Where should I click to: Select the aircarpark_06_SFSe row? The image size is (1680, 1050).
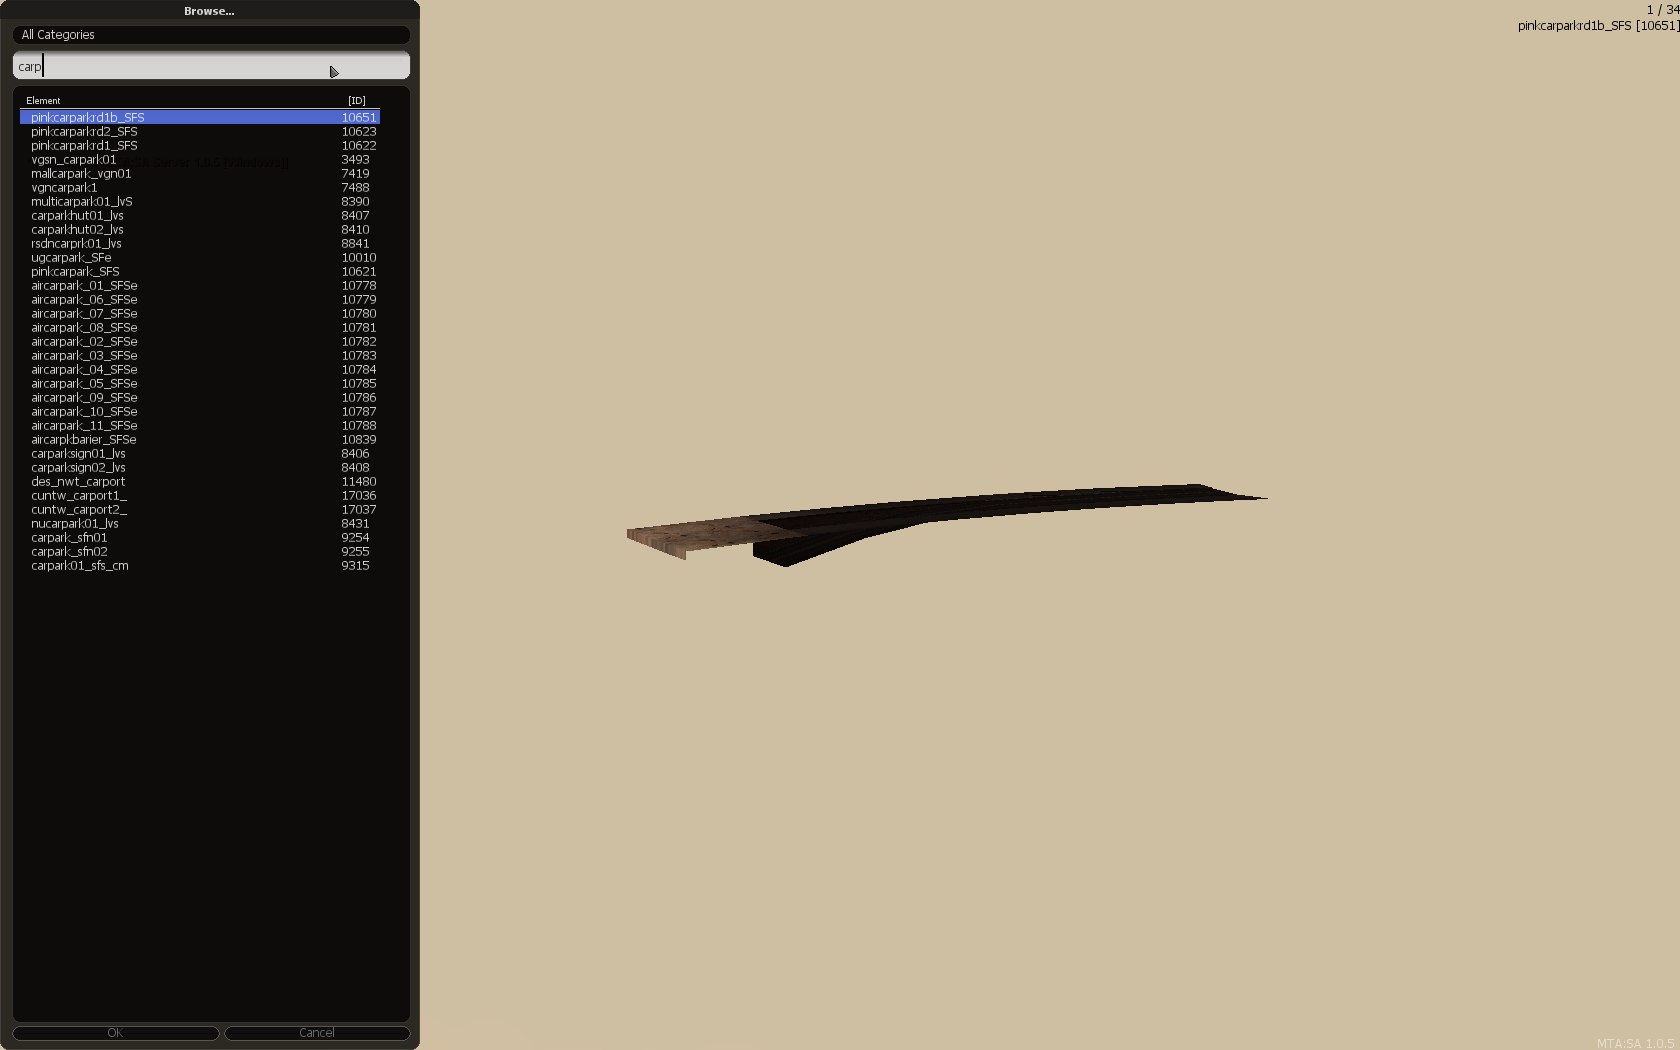pyautogui.click(x=200, y=299)
